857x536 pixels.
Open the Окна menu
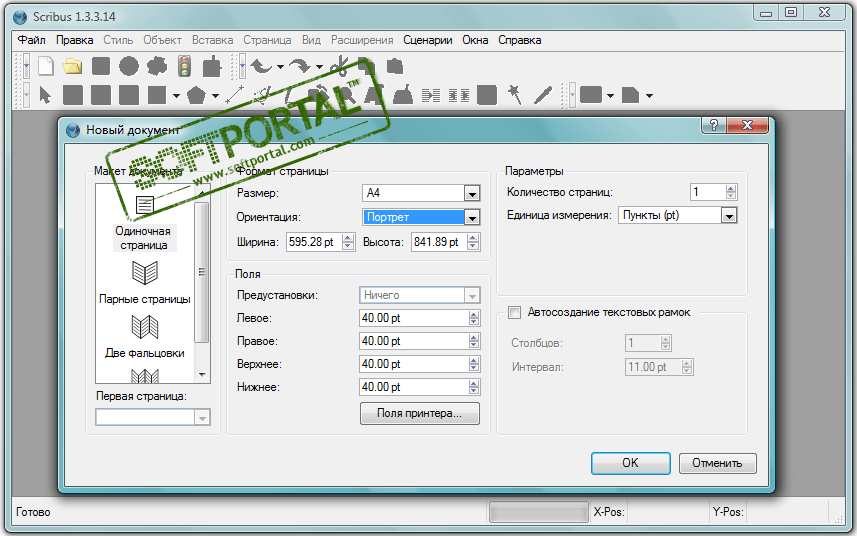click(475, 40)
